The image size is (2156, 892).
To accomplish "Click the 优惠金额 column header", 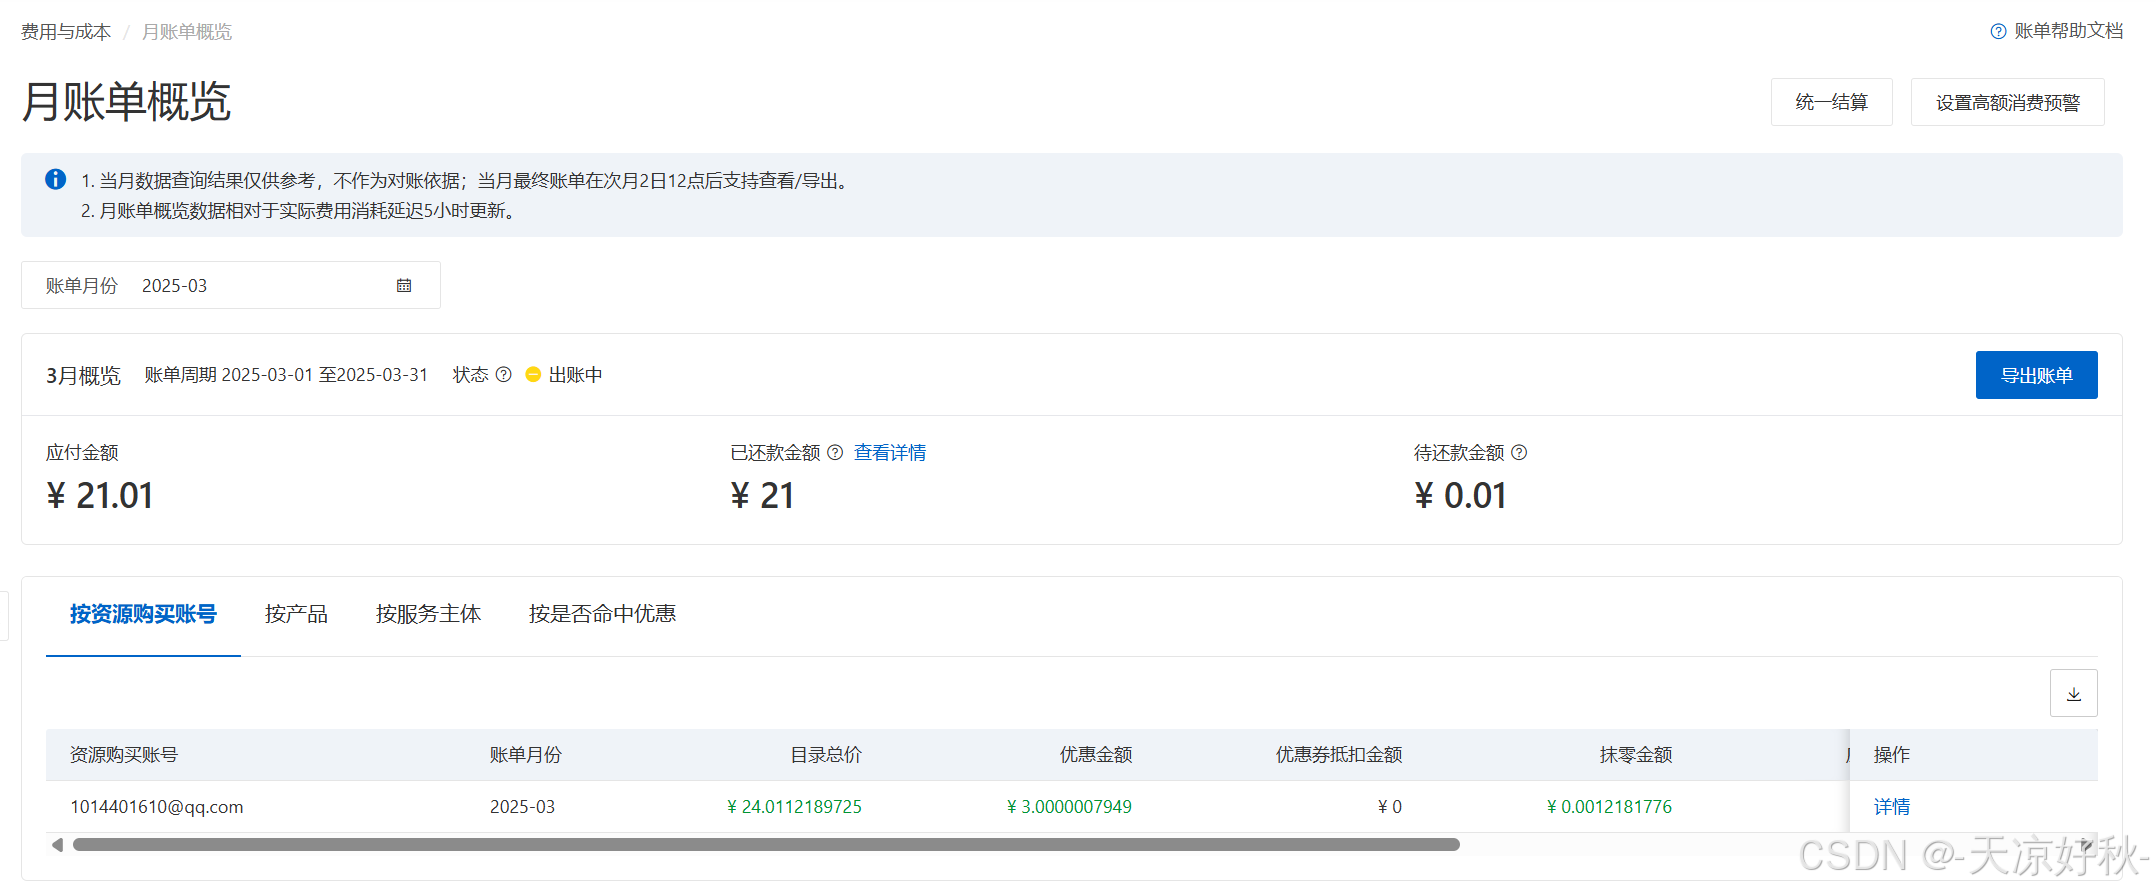I will click(1096, 754).
